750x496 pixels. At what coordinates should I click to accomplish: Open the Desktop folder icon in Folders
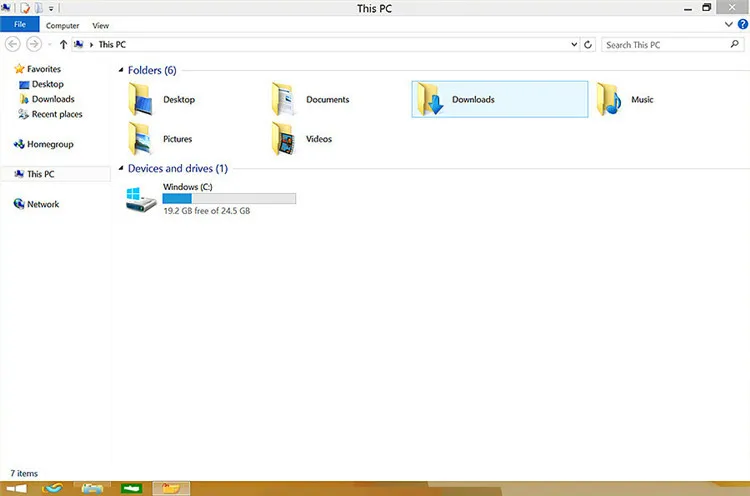(140, 99)
